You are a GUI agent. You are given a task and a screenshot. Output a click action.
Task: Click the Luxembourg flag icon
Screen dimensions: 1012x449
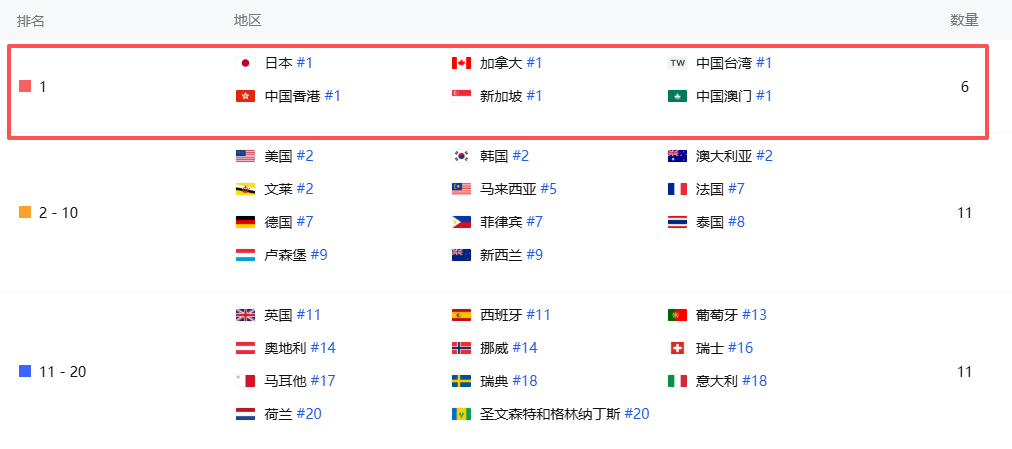tap(245, 255)
